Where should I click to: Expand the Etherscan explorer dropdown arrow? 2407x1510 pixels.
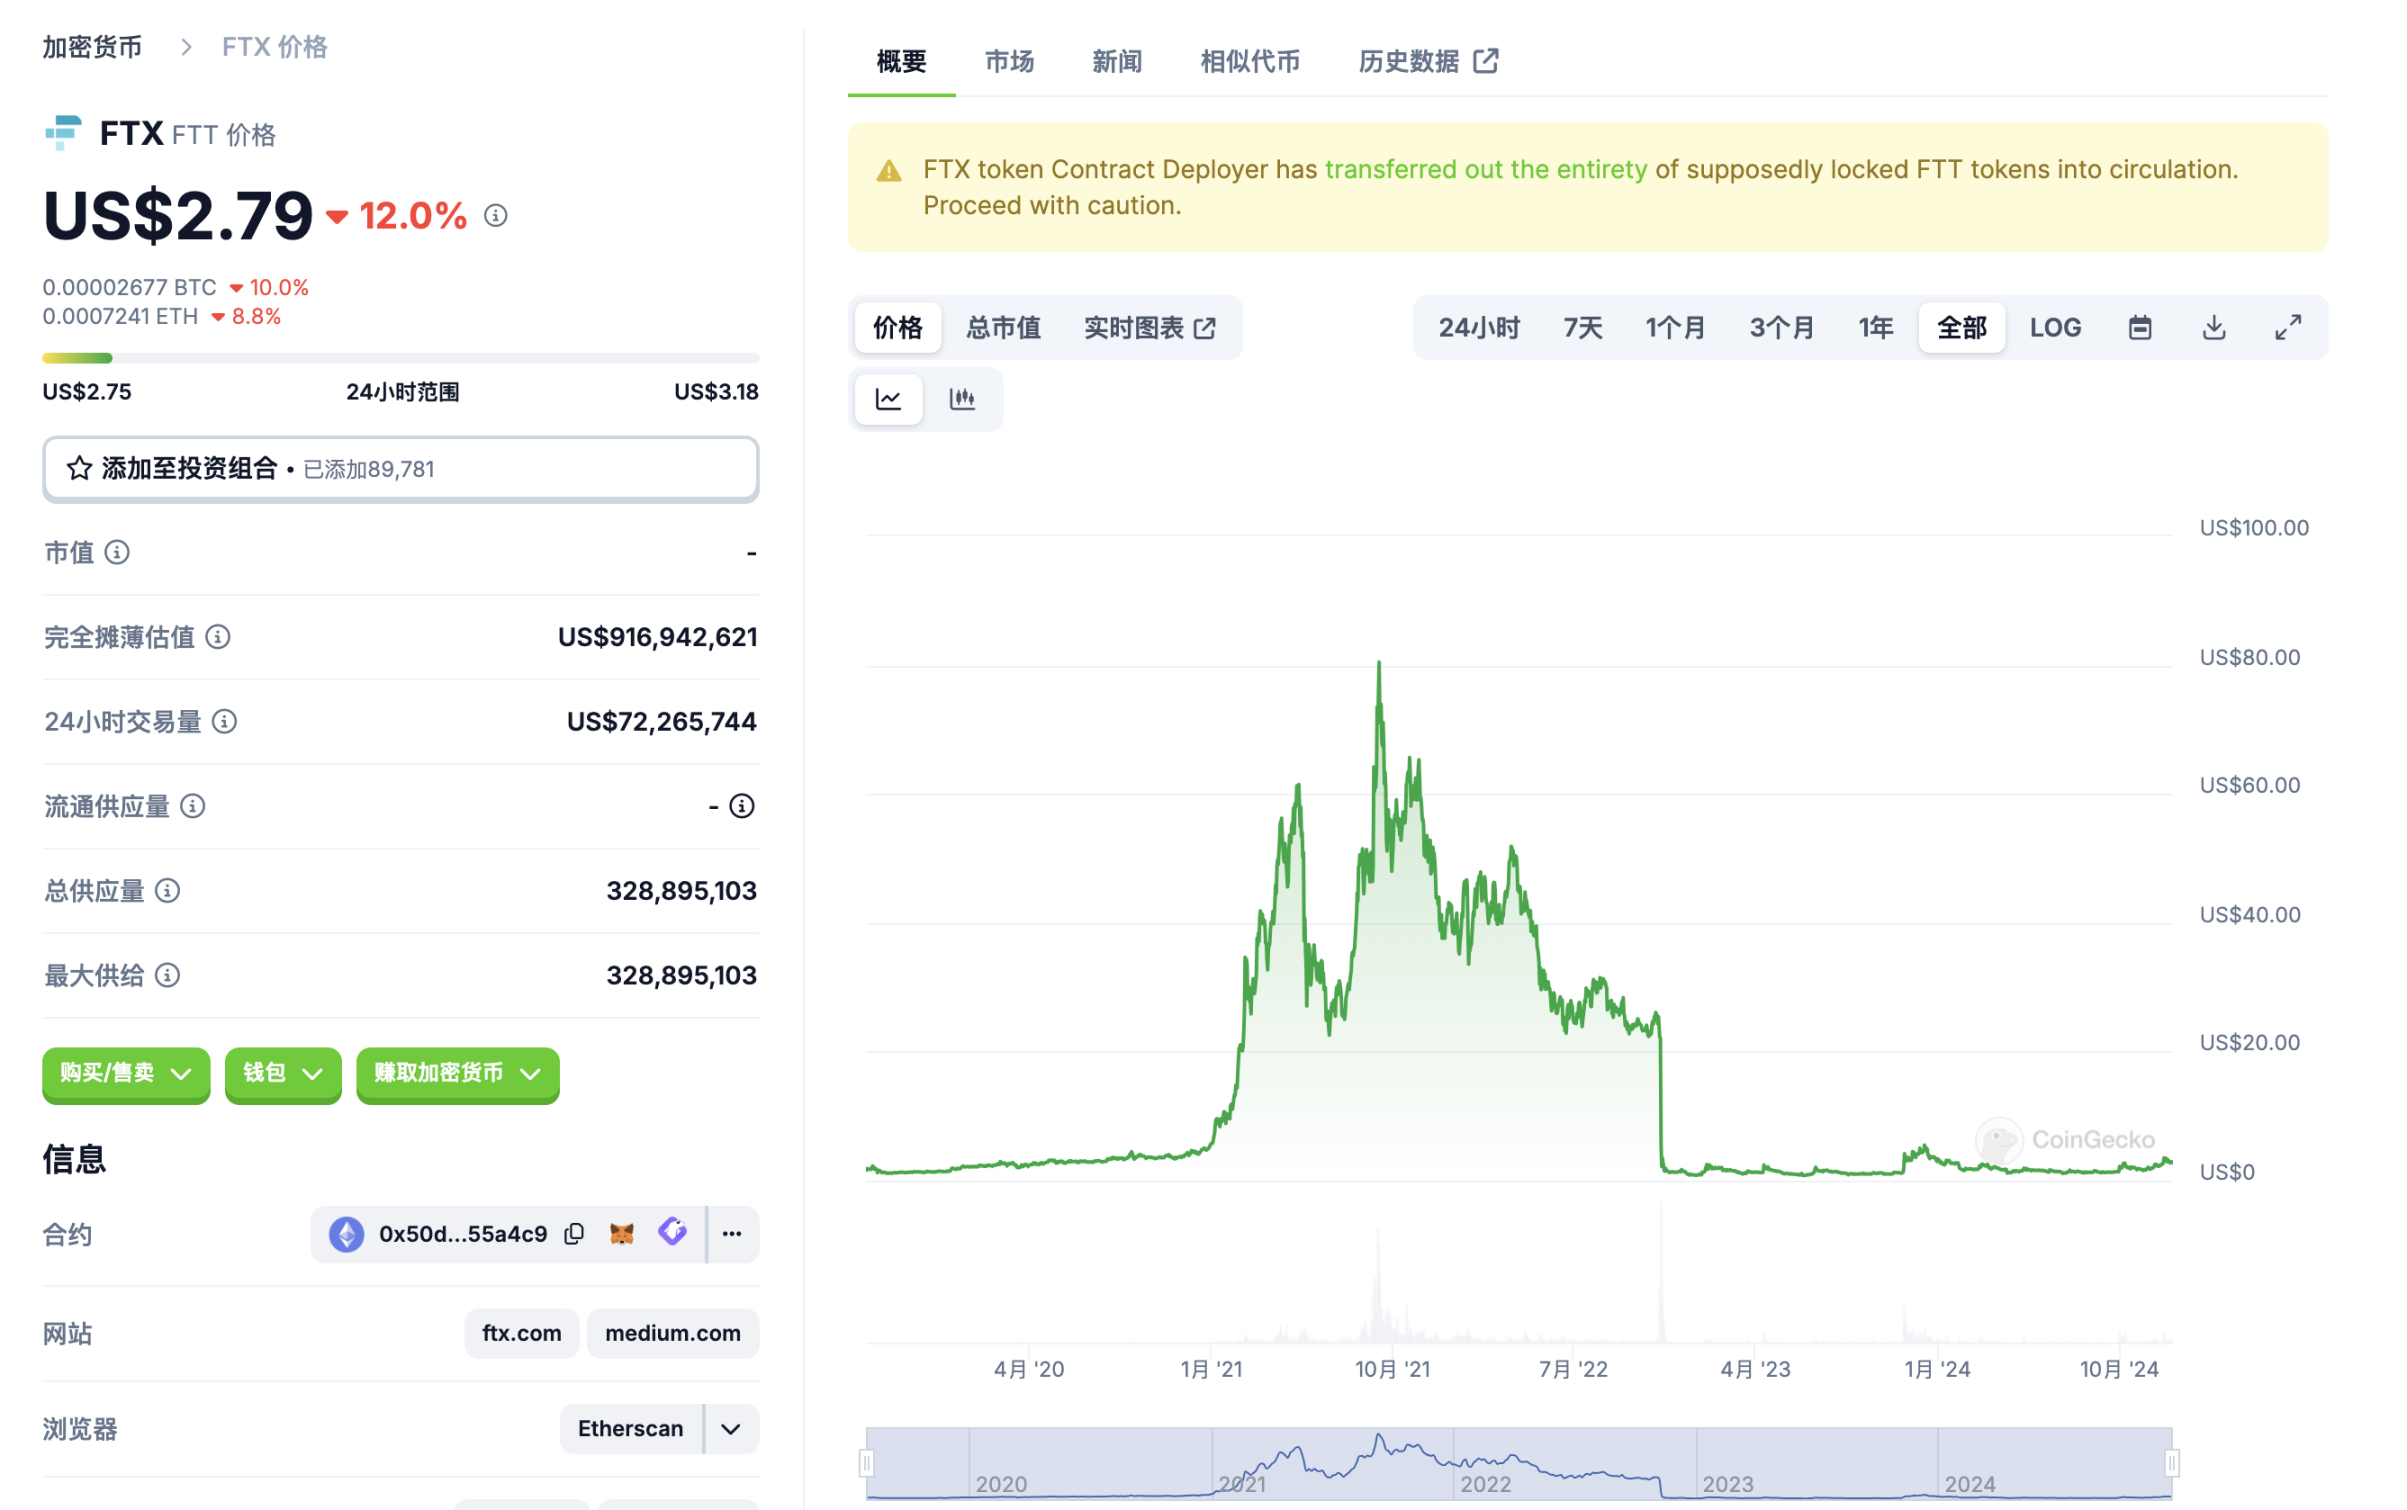coord(732,1429)
